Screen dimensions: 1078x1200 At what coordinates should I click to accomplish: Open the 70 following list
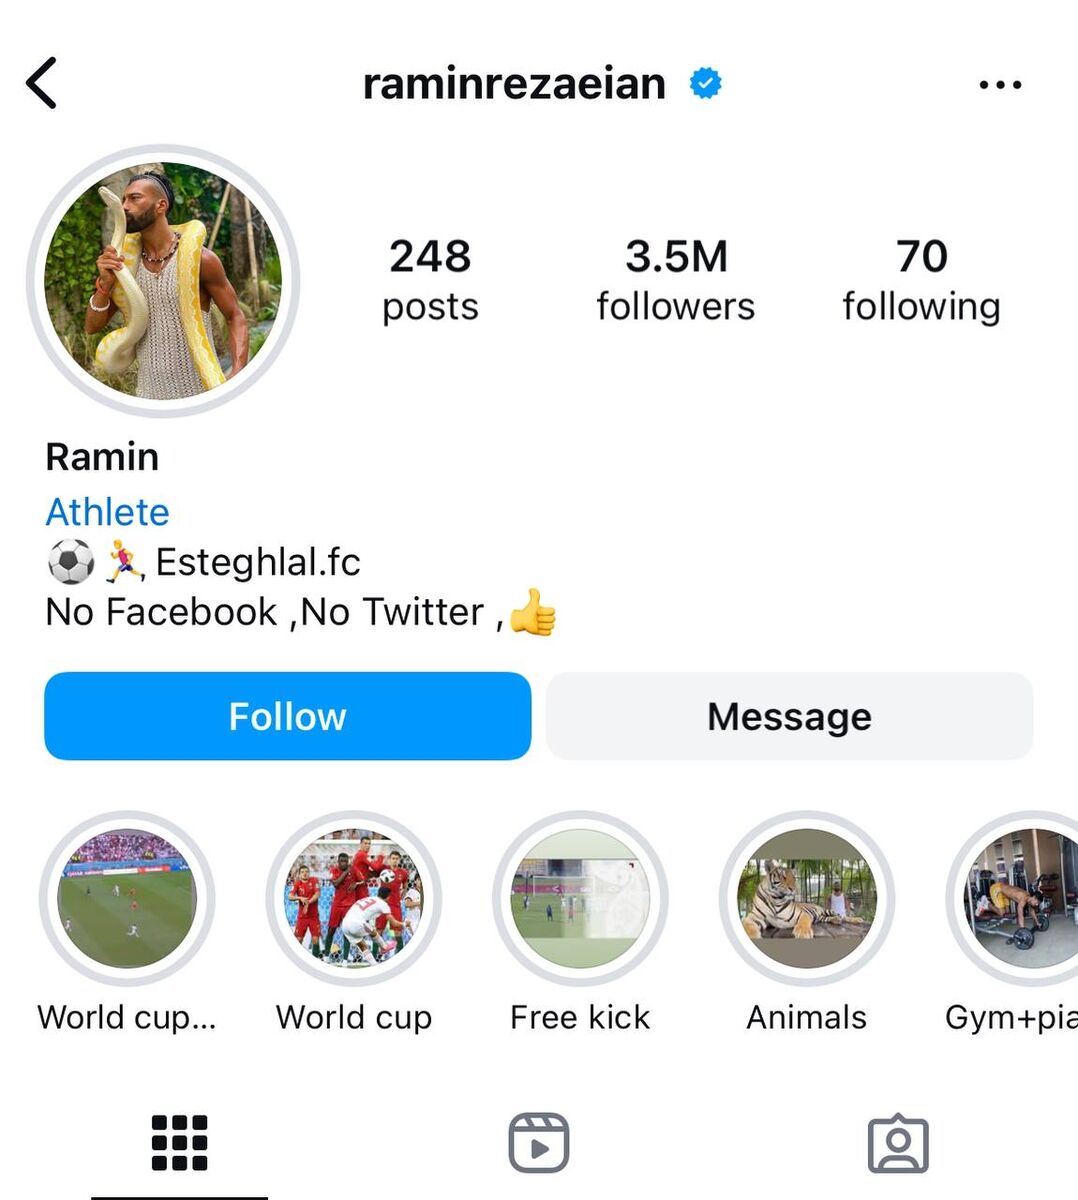point(921,280)
